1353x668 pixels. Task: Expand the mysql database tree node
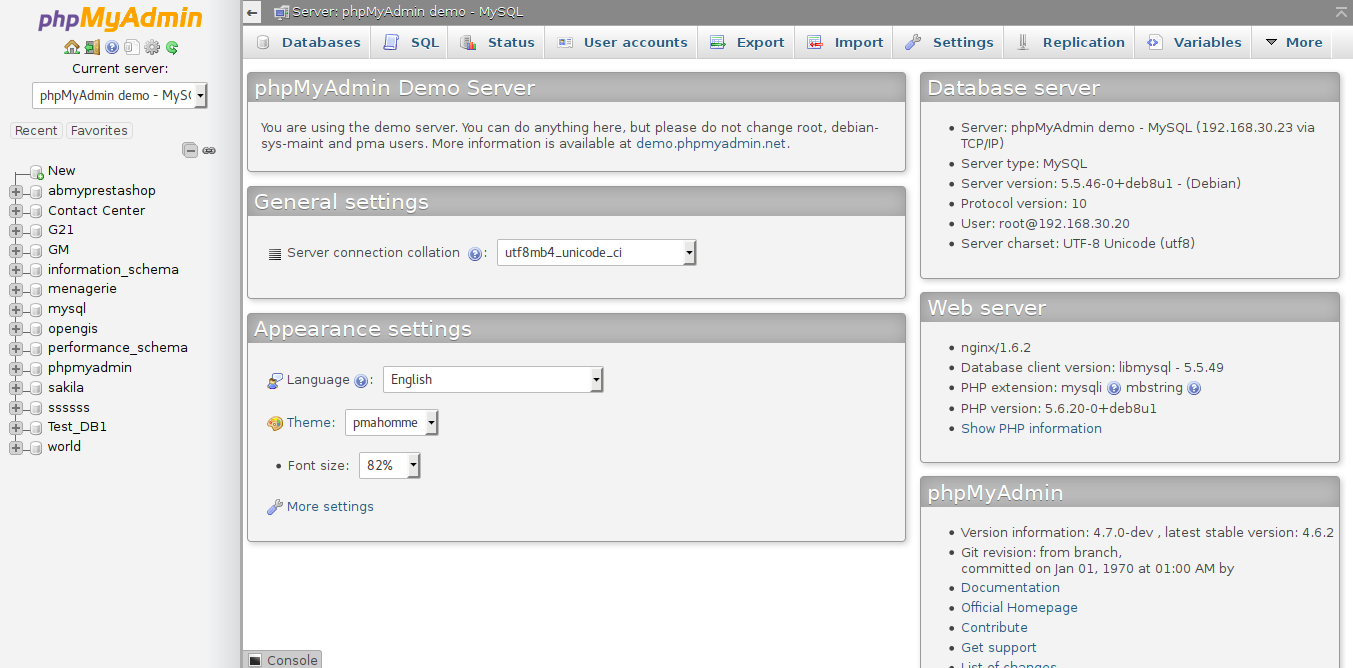pos(16,309)
